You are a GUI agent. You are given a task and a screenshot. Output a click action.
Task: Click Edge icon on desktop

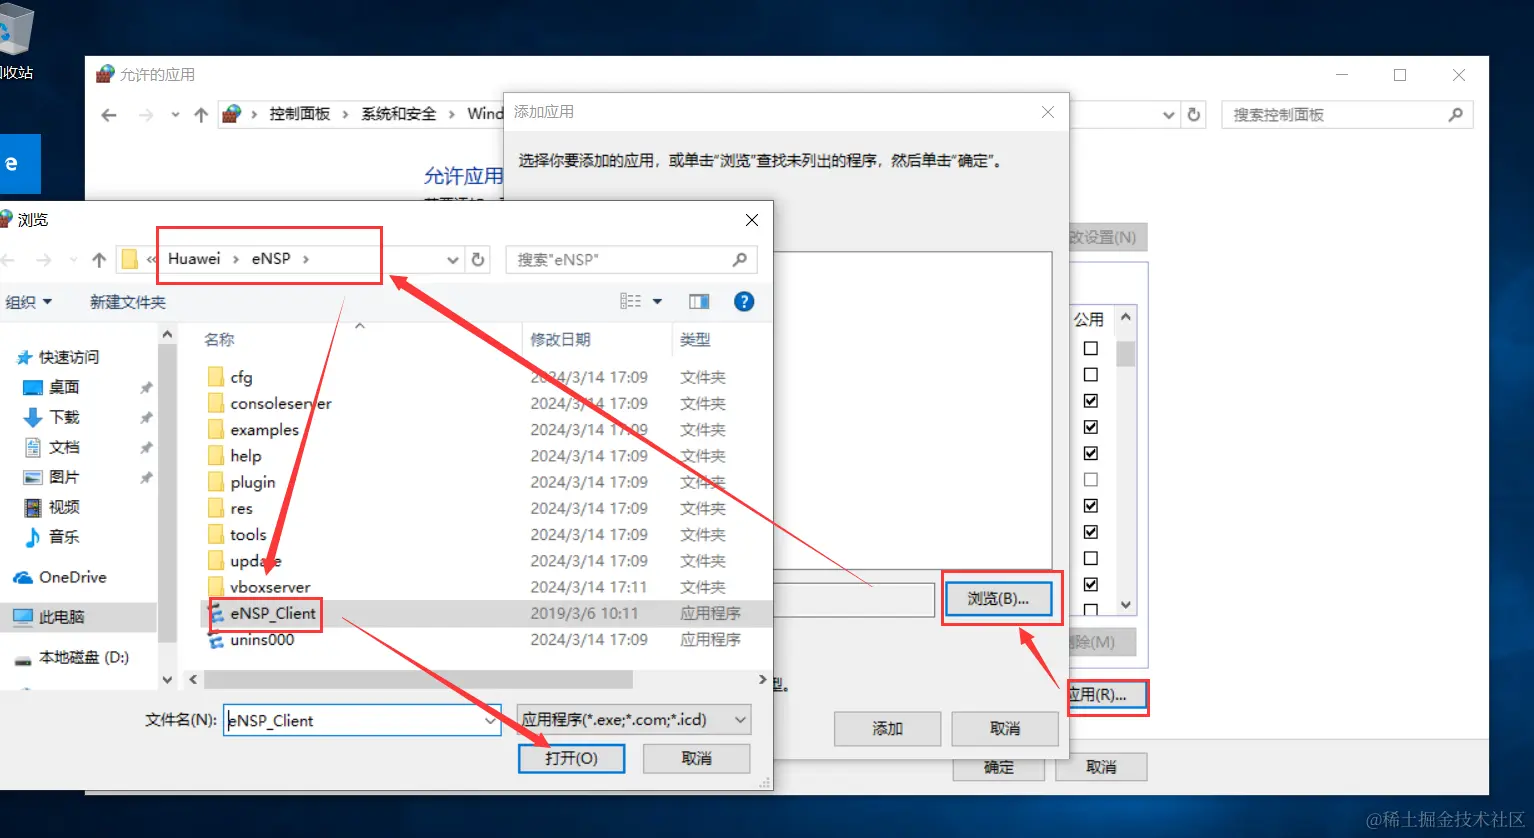pos(19,164)
